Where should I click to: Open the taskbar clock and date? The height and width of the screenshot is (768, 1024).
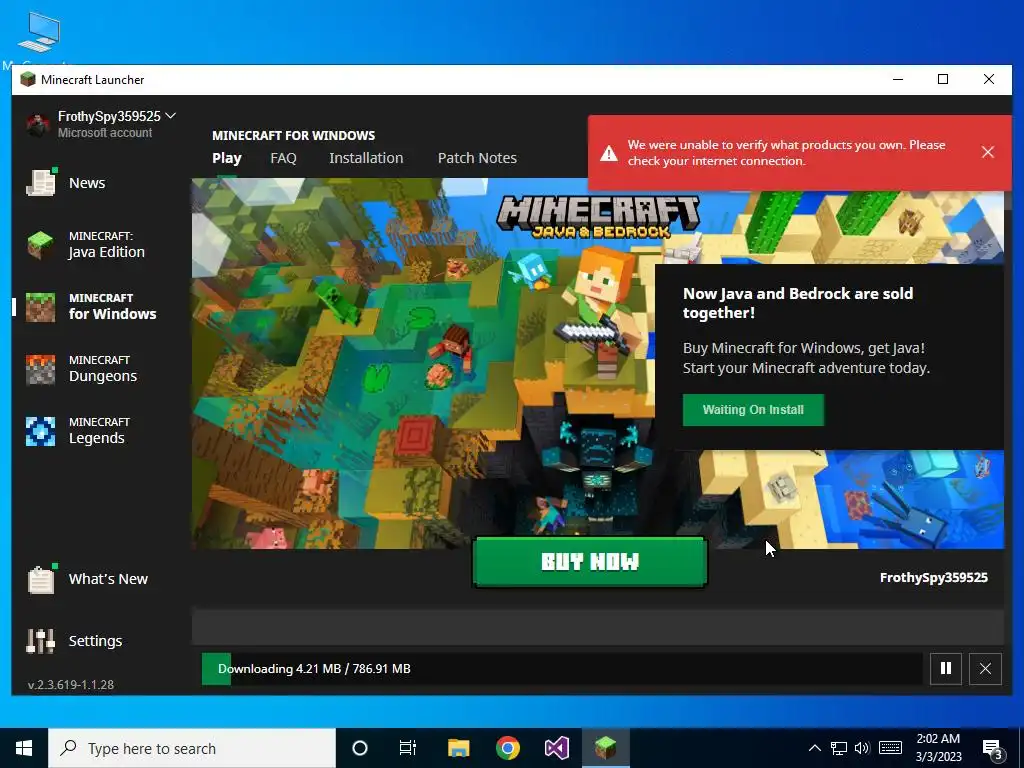938,748
